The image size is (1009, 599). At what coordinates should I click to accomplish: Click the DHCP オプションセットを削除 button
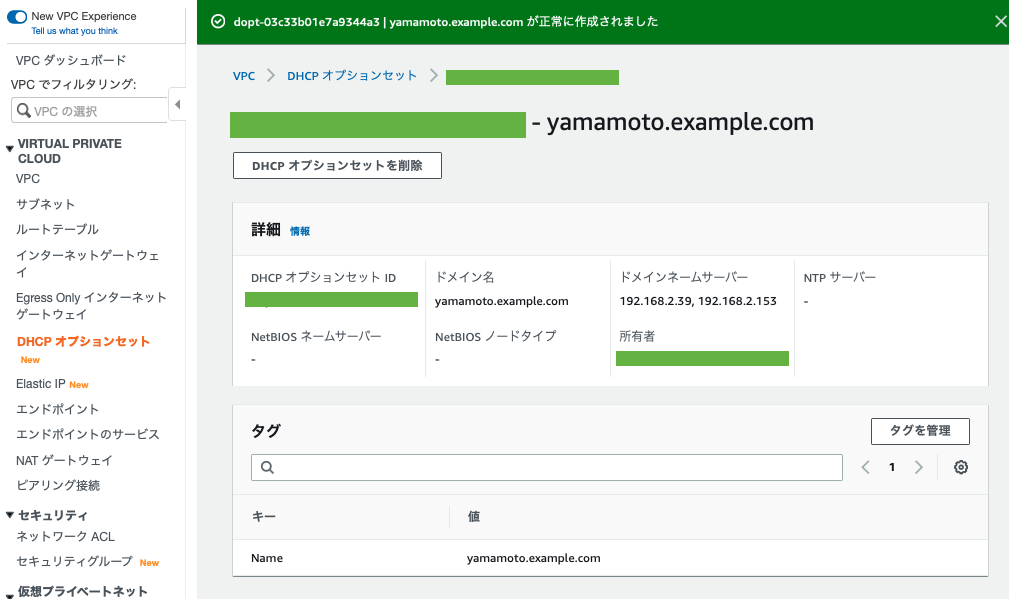click(x=337, y=166)
